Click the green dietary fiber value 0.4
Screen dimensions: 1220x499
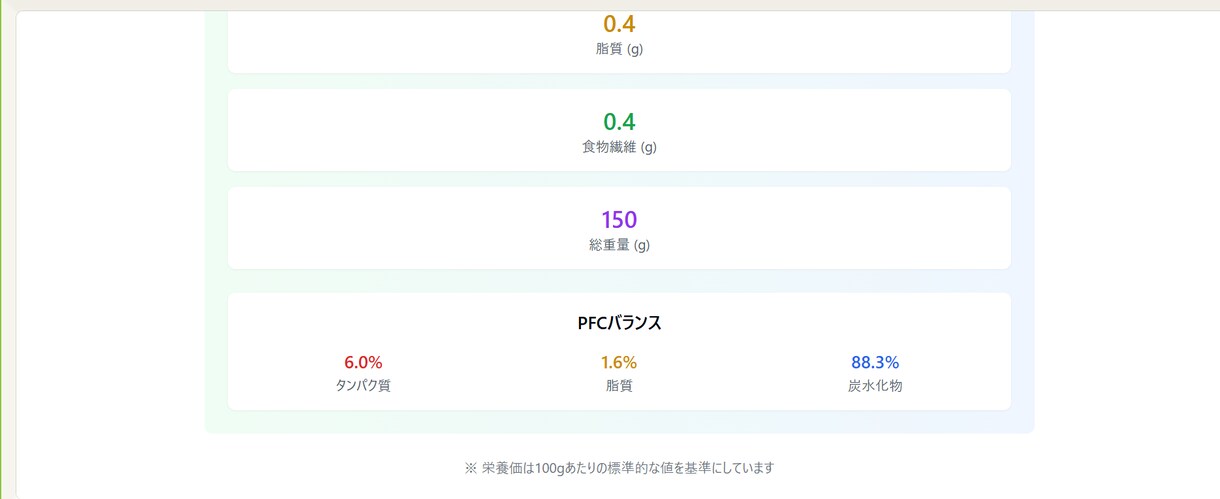pyautogui.click(x=619, y=122)
